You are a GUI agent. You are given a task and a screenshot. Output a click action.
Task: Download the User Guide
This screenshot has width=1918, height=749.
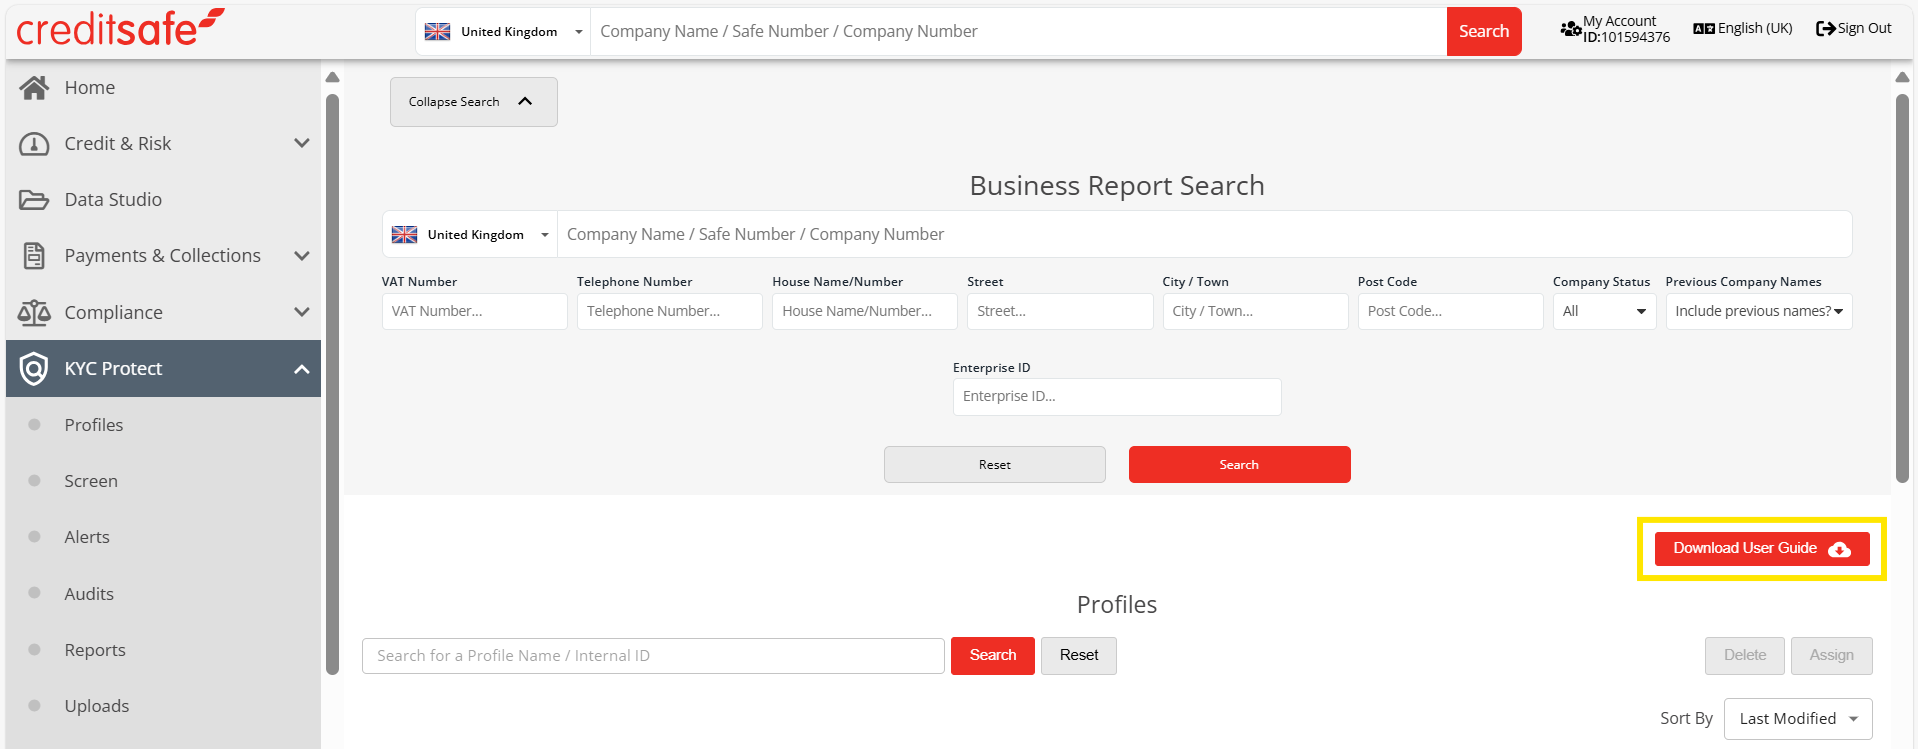[1762, 549]
